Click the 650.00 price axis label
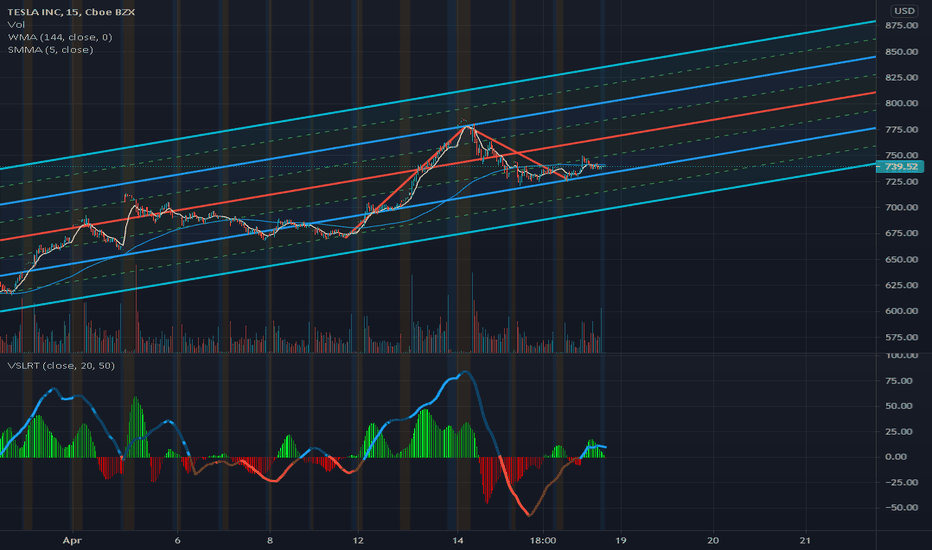932x550 pixels. [x=901, y=259]
